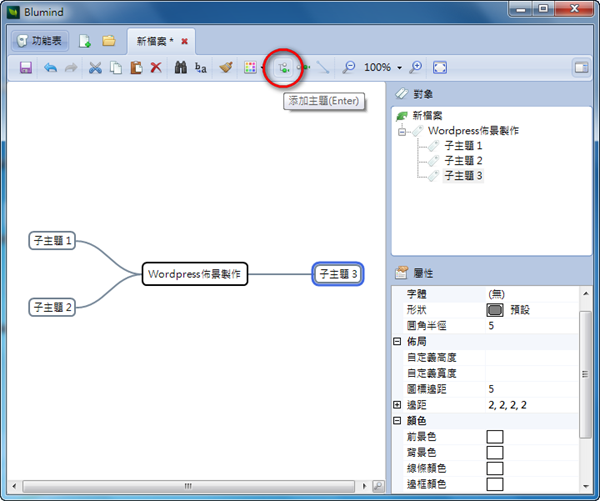Select 子主題 1 in object tree
Viewport: 600px width, 501px height.
pyautogui.click(x=463, y=145)
